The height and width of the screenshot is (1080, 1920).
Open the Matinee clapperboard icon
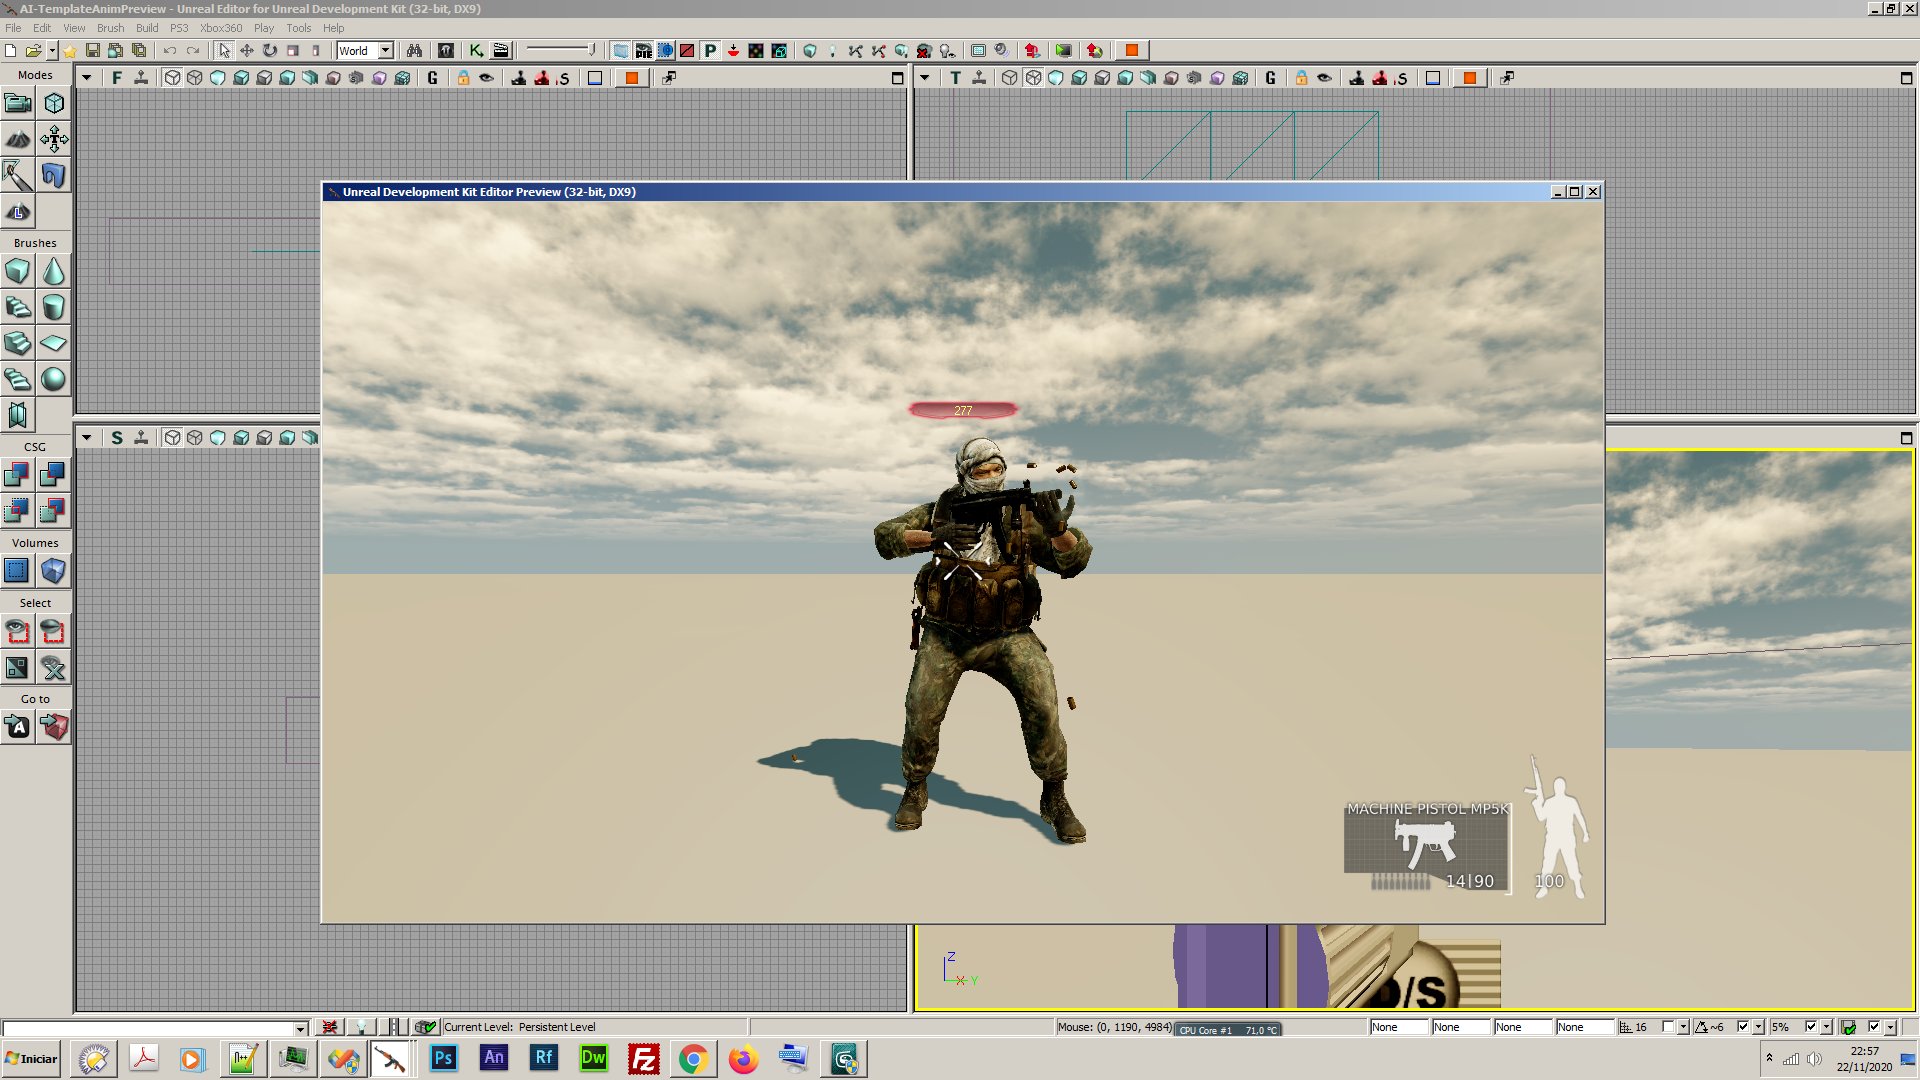tap(501, 50)
